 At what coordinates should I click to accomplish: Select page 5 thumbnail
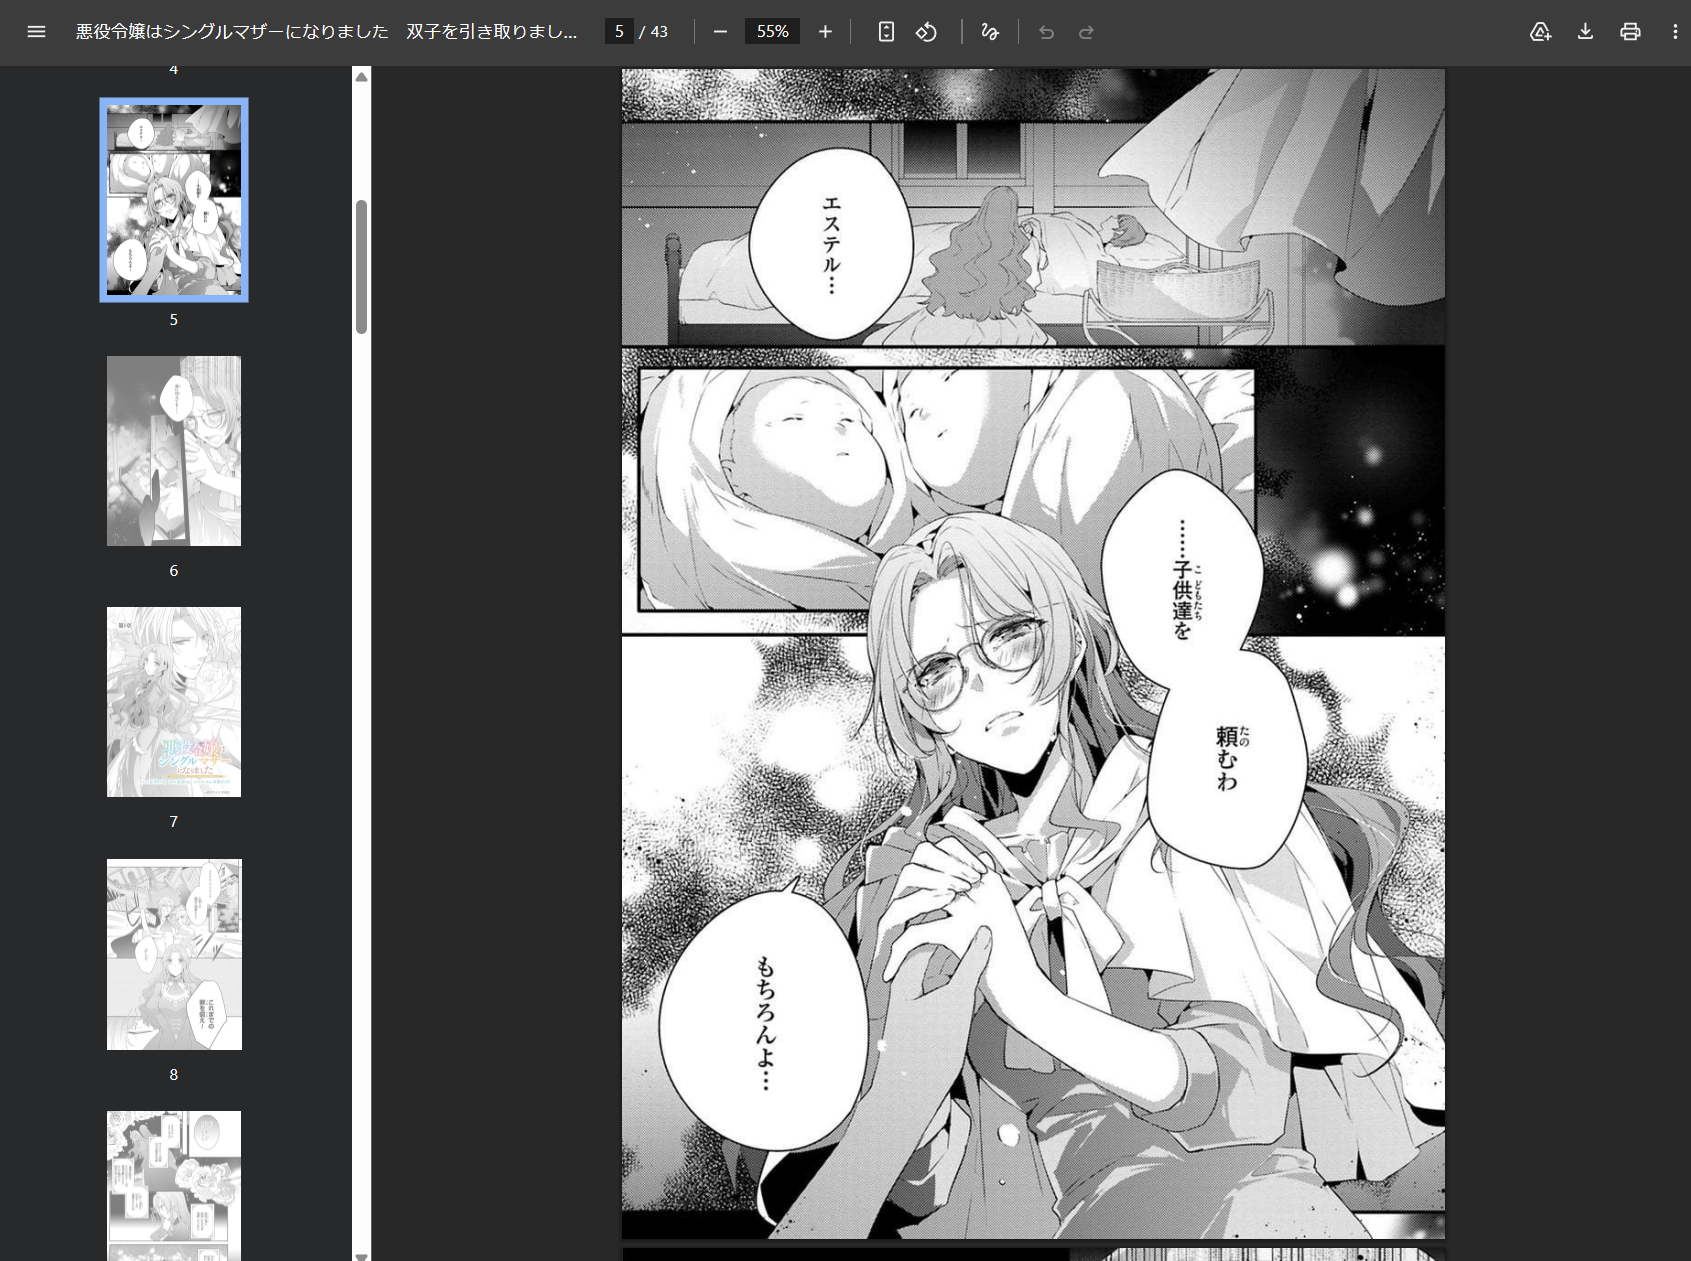174,200
